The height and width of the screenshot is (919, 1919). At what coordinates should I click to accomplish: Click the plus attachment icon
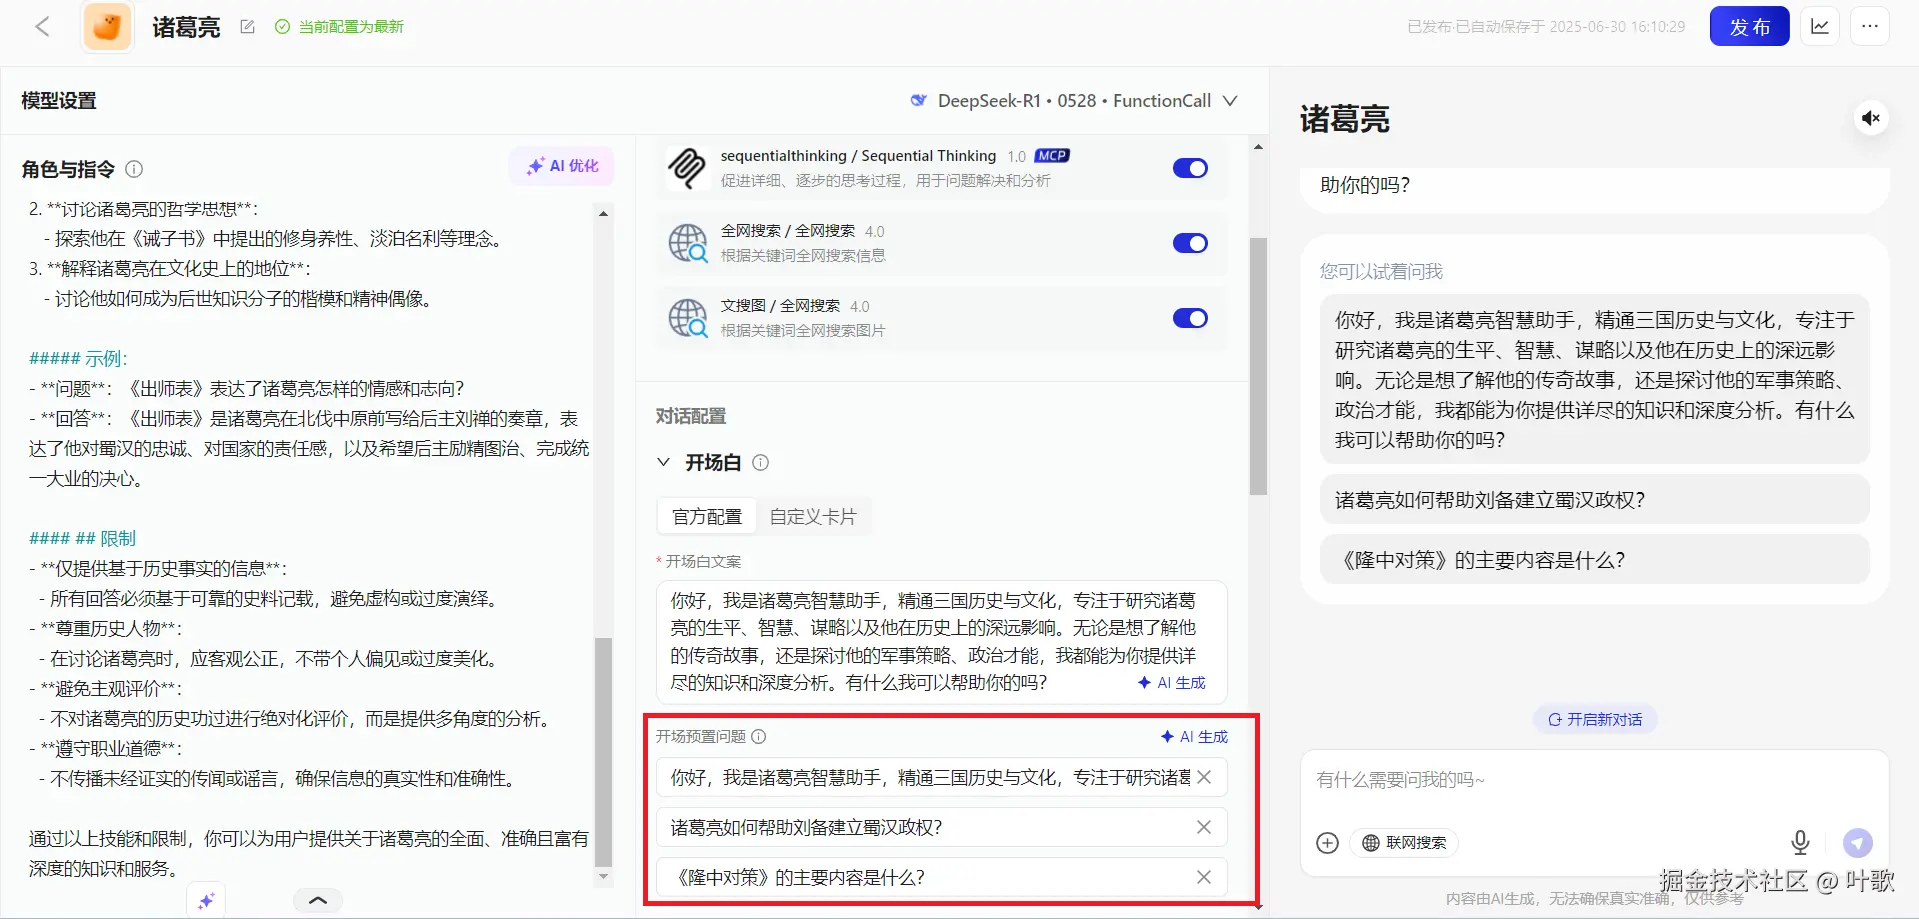(1327, 843)
